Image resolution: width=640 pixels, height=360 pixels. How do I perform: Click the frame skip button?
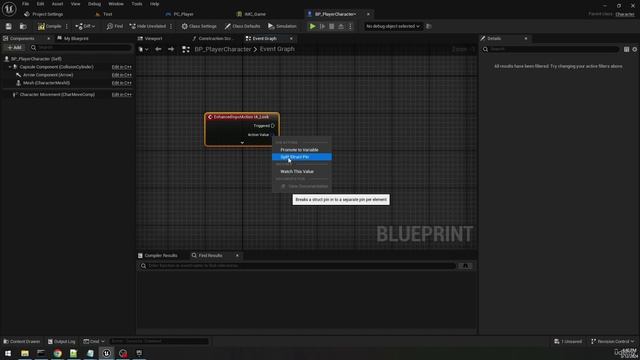[x=322, y=26]
